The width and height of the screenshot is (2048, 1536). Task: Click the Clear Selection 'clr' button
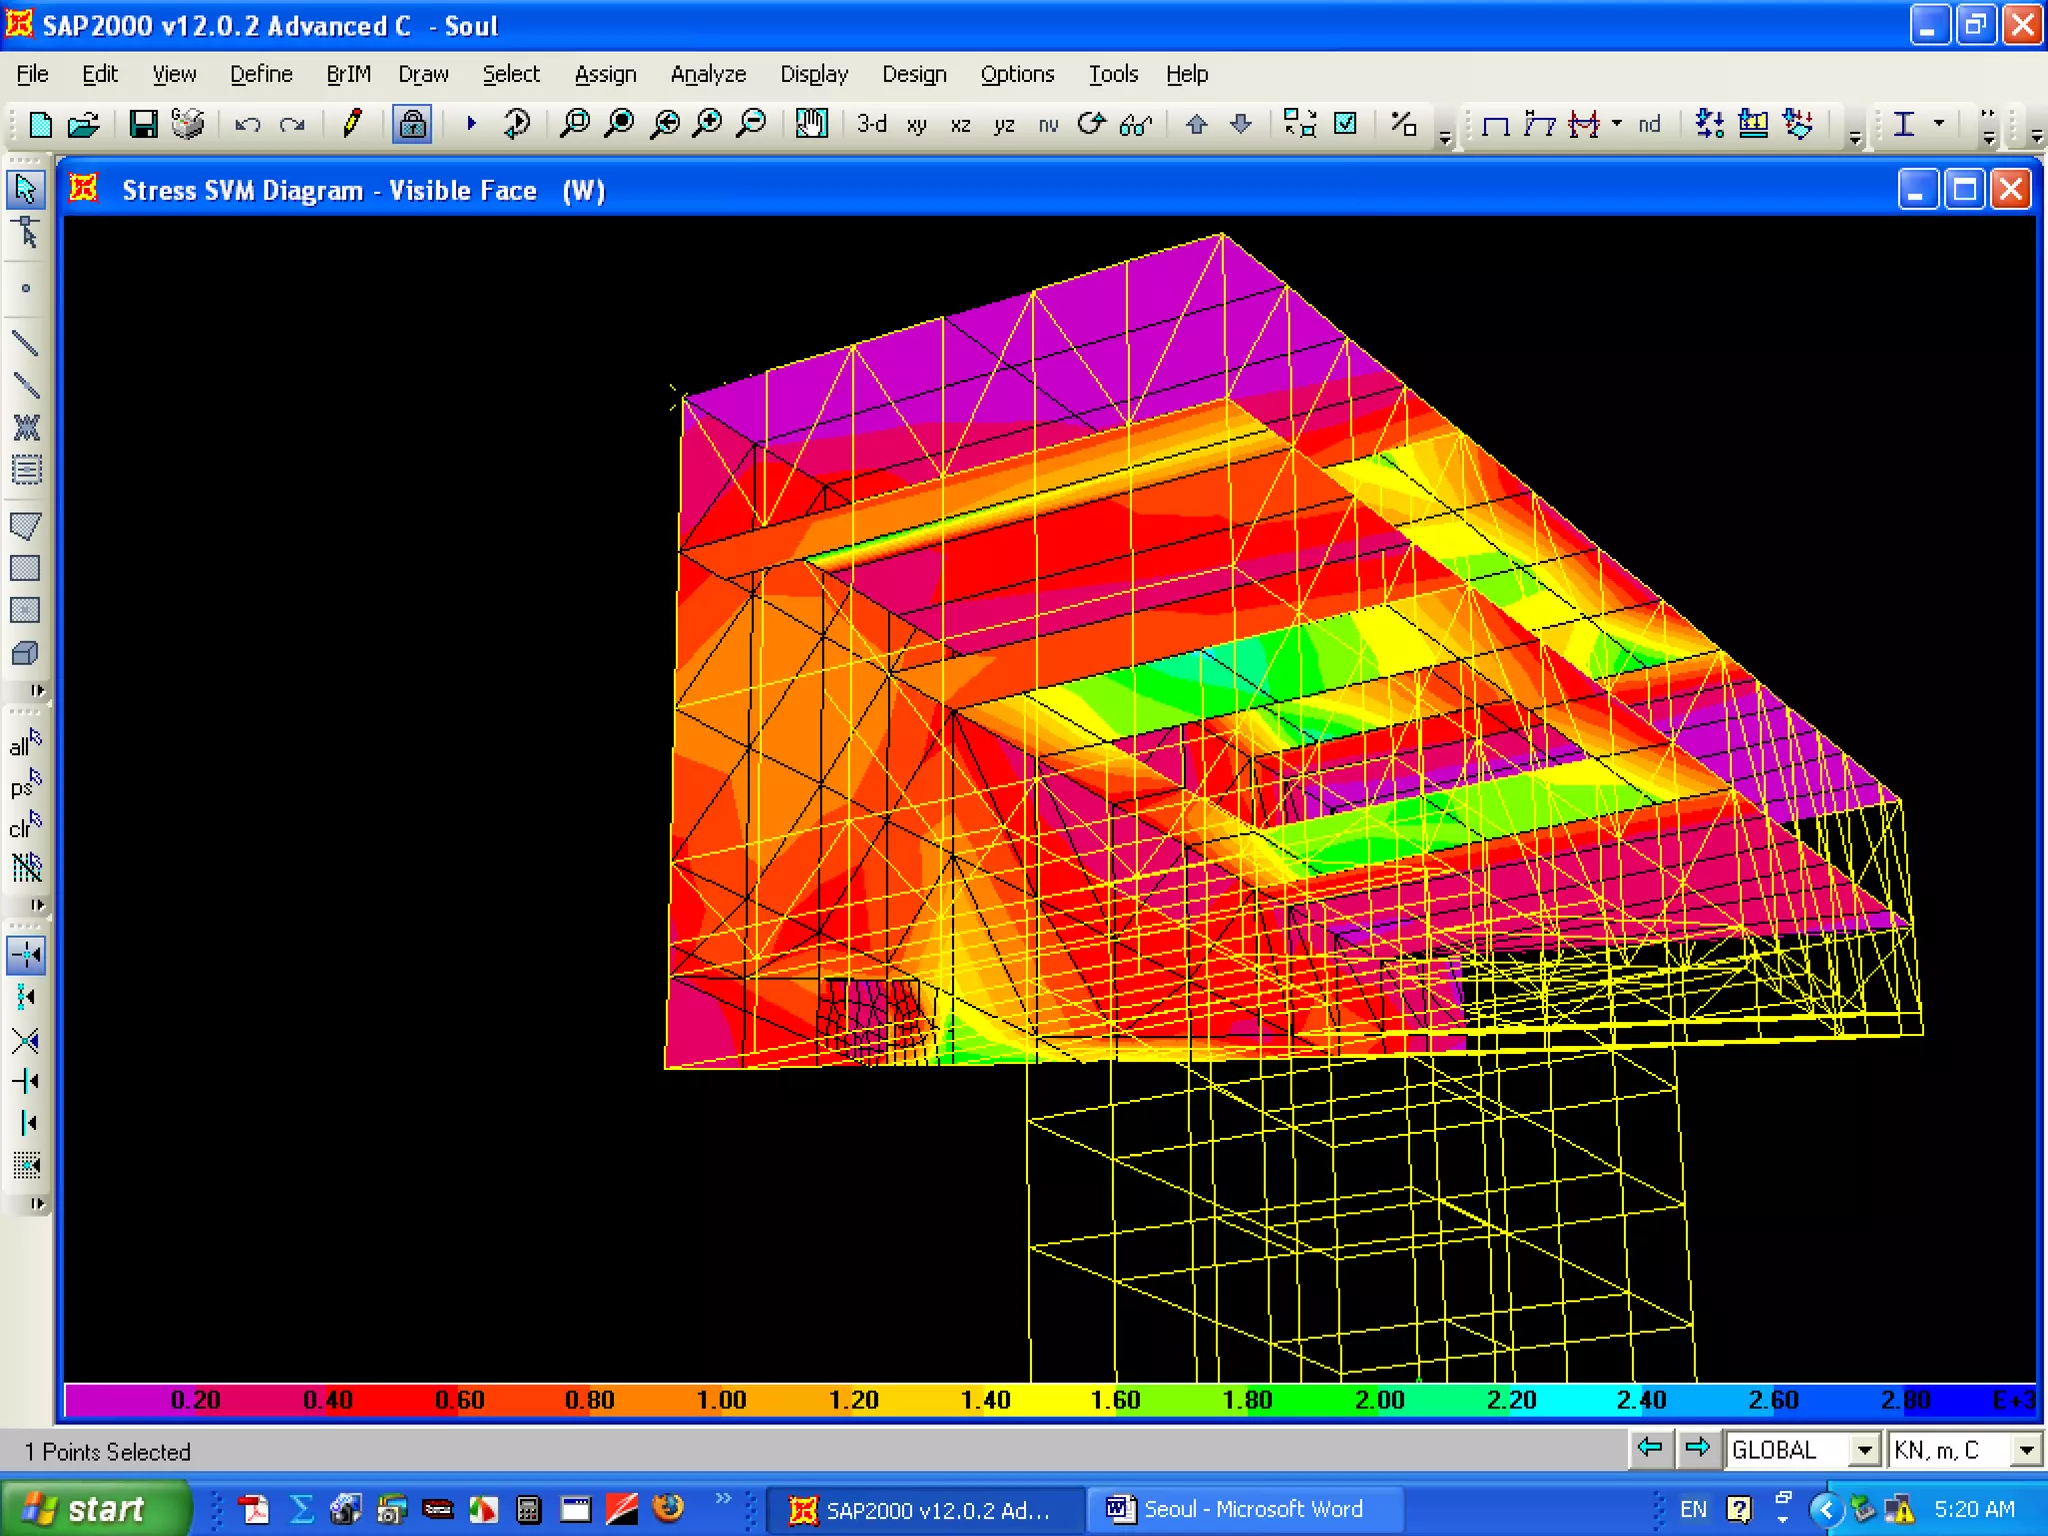(x=25, y=826)
